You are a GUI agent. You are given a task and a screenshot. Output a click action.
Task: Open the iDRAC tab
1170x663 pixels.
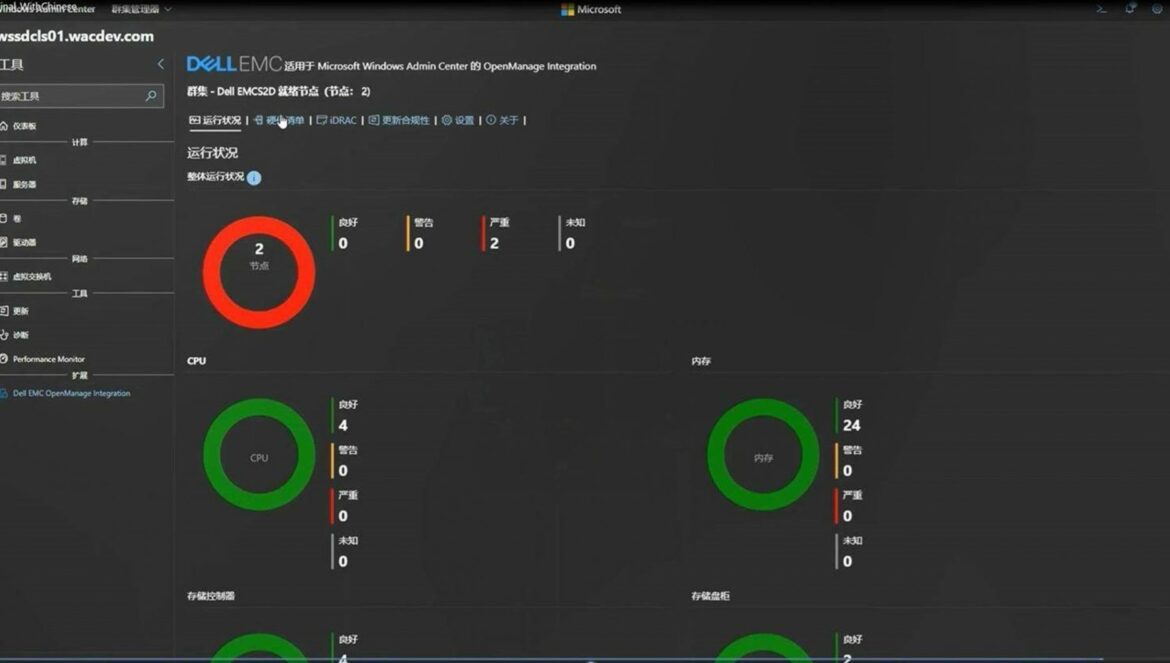click(x=337, y=120)
